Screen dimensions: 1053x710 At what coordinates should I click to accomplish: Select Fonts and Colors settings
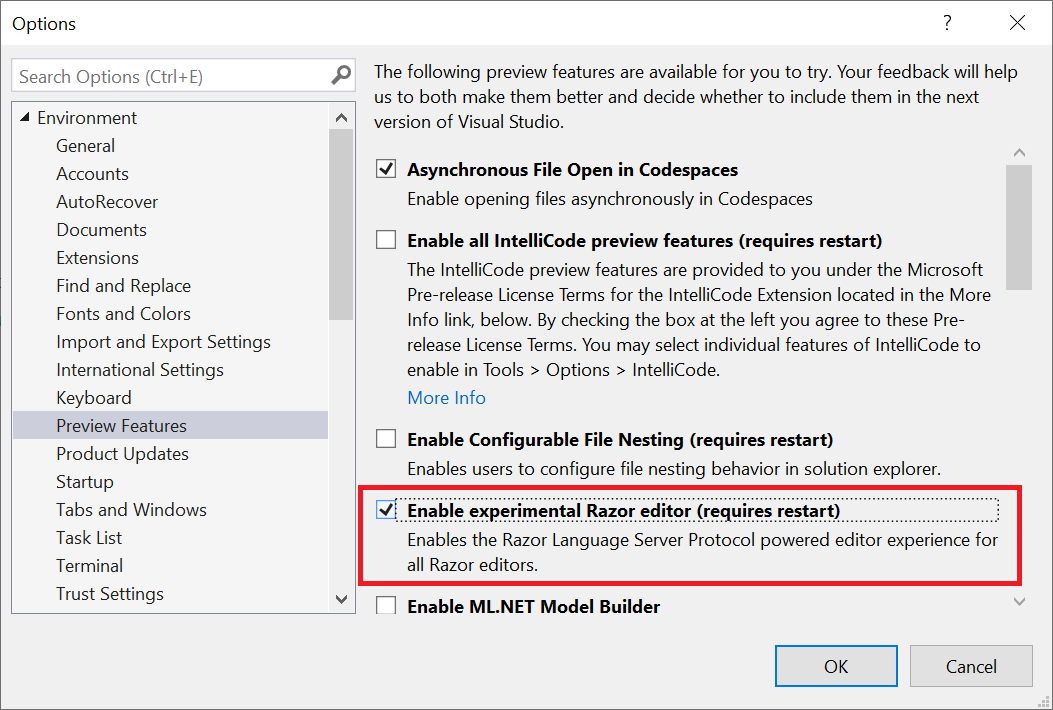coord(123,313)
